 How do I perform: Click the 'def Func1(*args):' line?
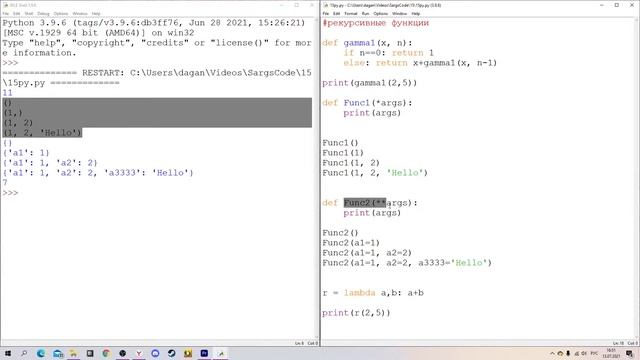click(x=367, y=103)
